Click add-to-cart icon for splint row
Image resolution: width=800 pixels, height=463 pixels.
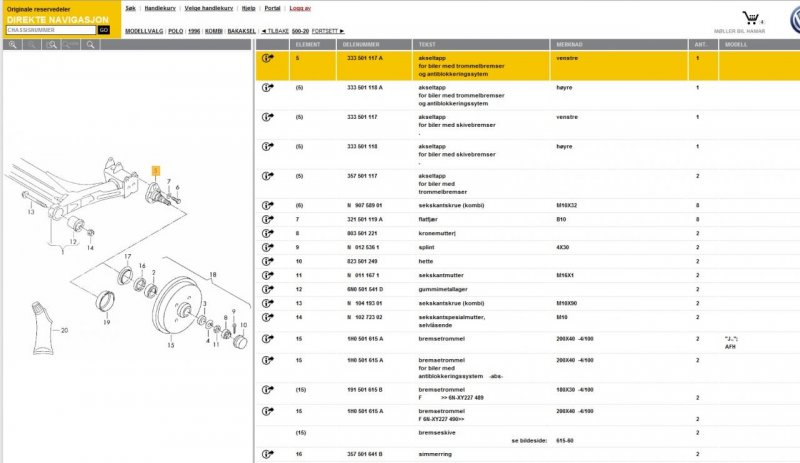268,246
